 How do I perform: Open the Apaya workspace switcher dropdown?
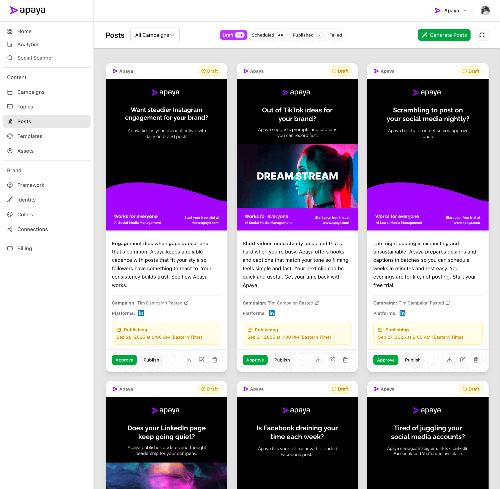pos(451,11)
